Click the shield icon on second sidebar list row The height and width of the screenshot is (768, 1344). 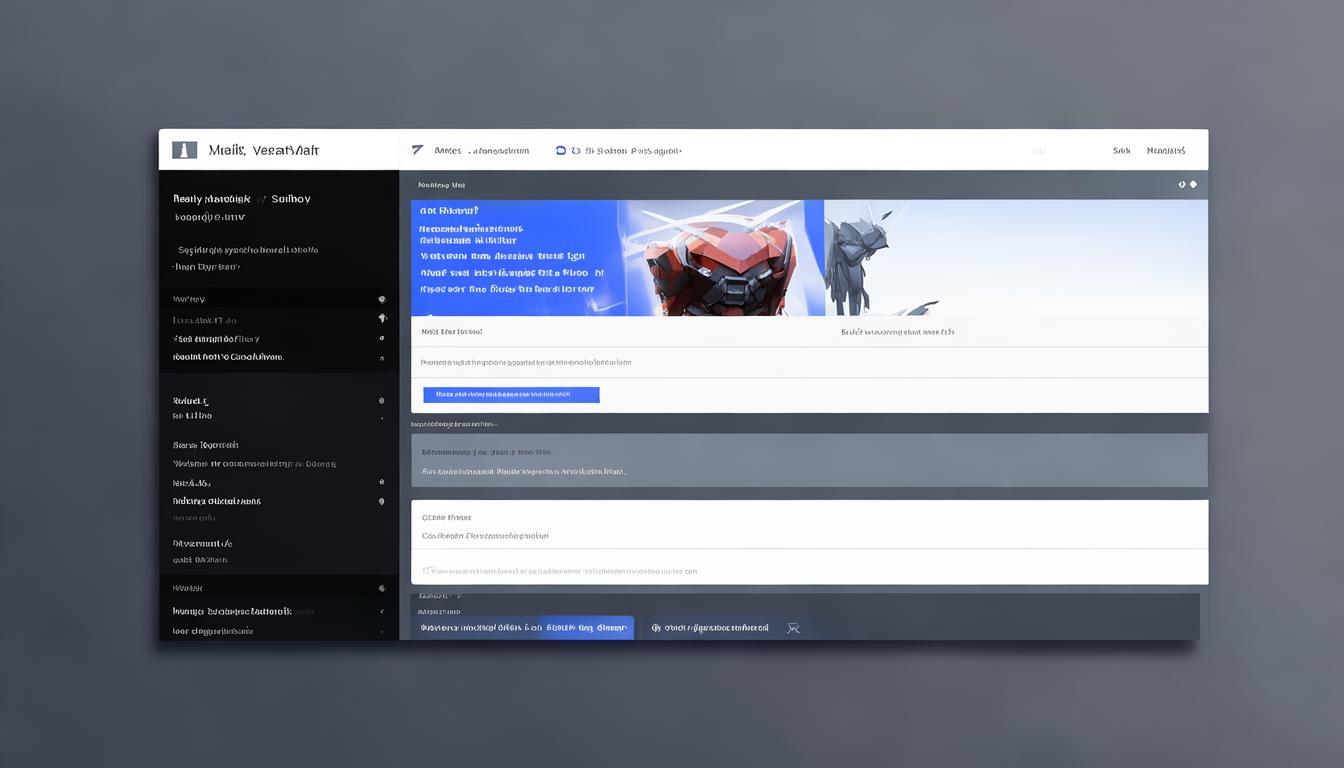point(382,318)
